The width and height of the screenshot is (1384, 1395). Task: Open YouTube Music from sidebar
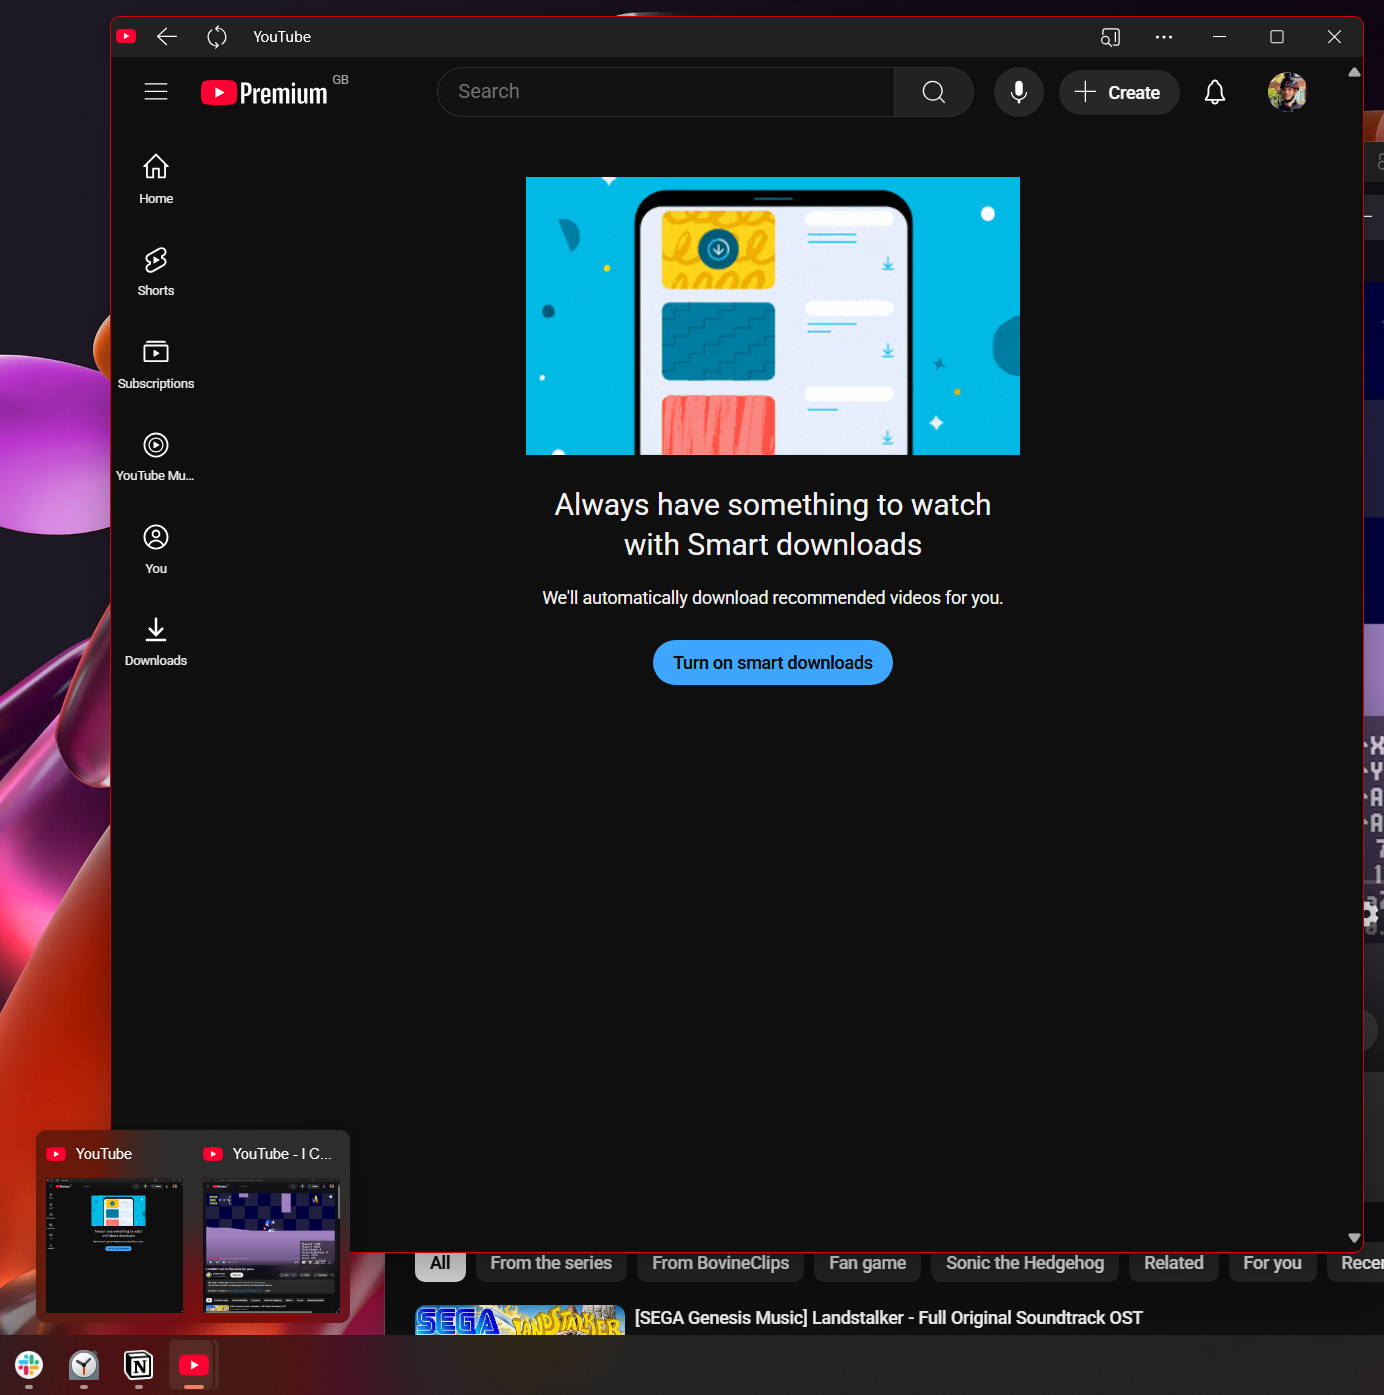click(156, 457)
